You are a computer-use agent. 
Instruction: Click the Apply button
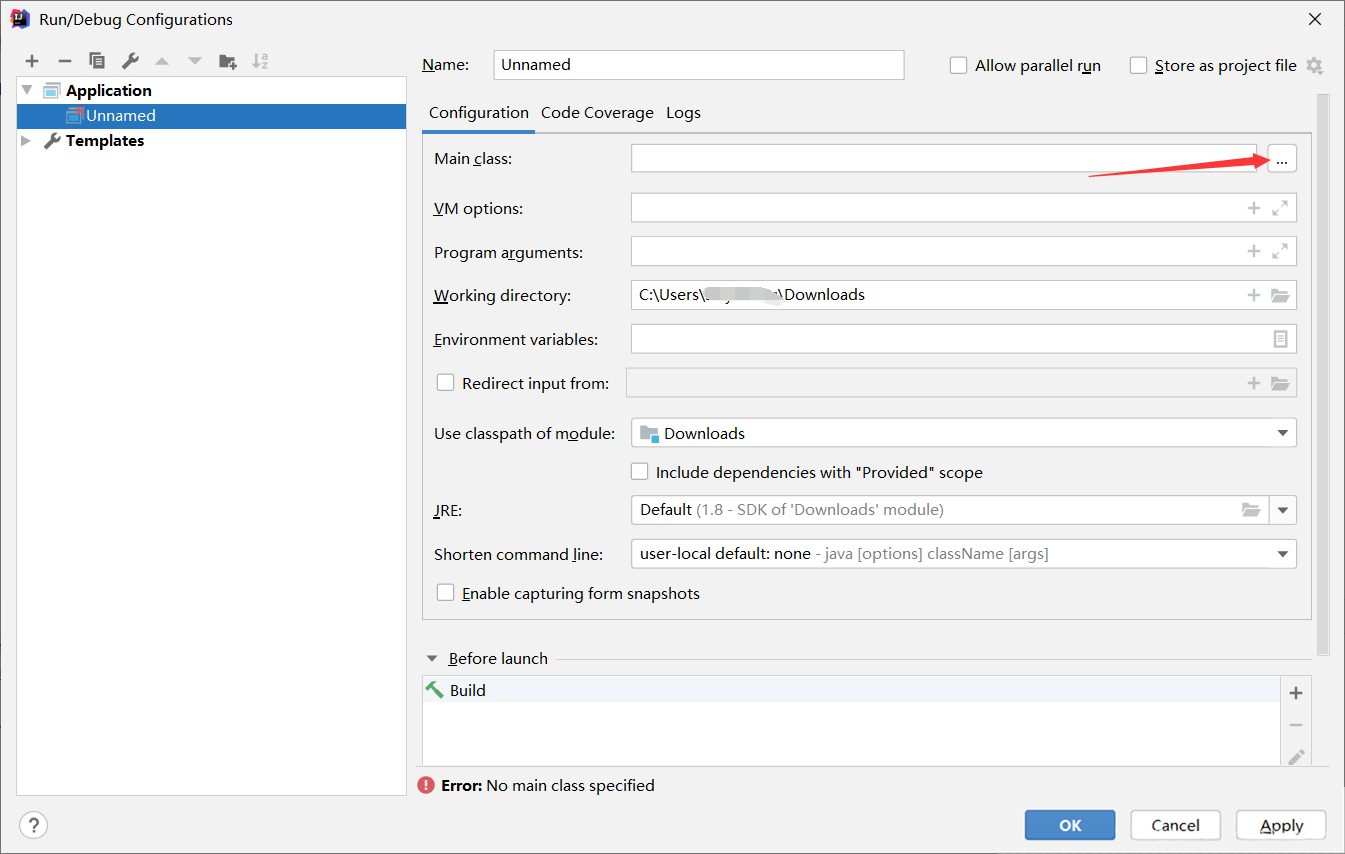[x=1281, y=825]
